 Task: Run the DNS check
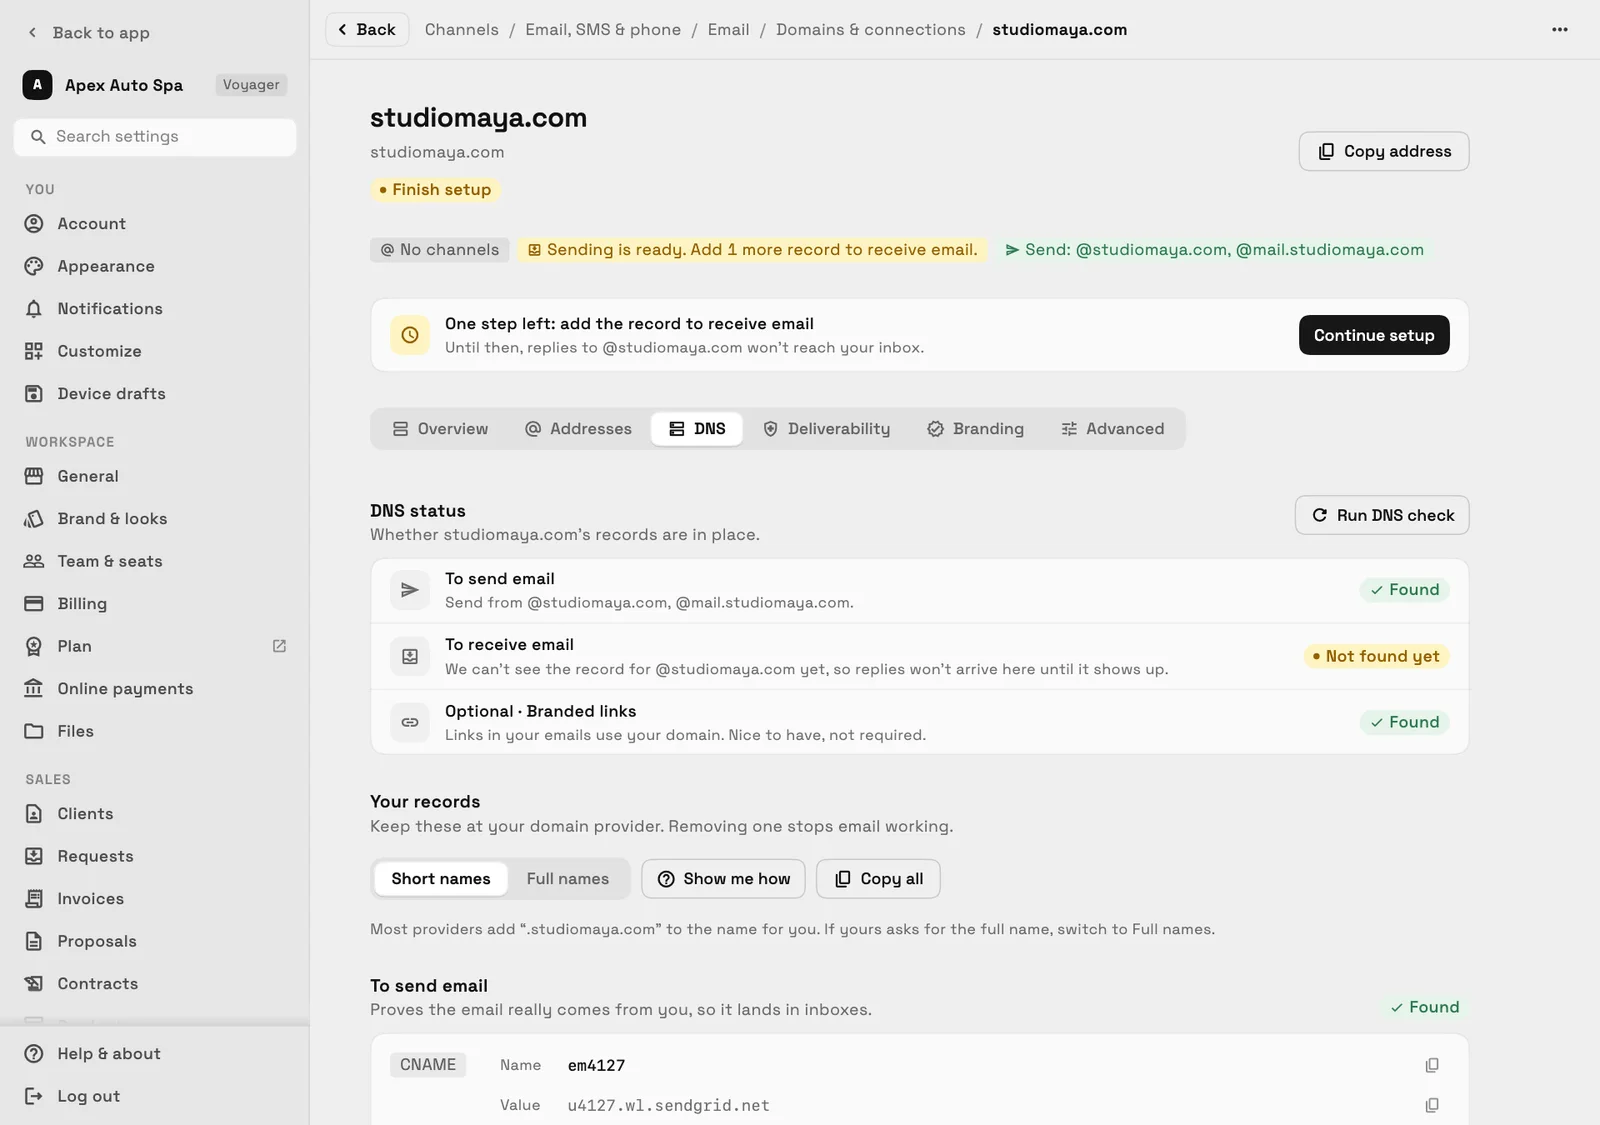(x=1382, y=515)
